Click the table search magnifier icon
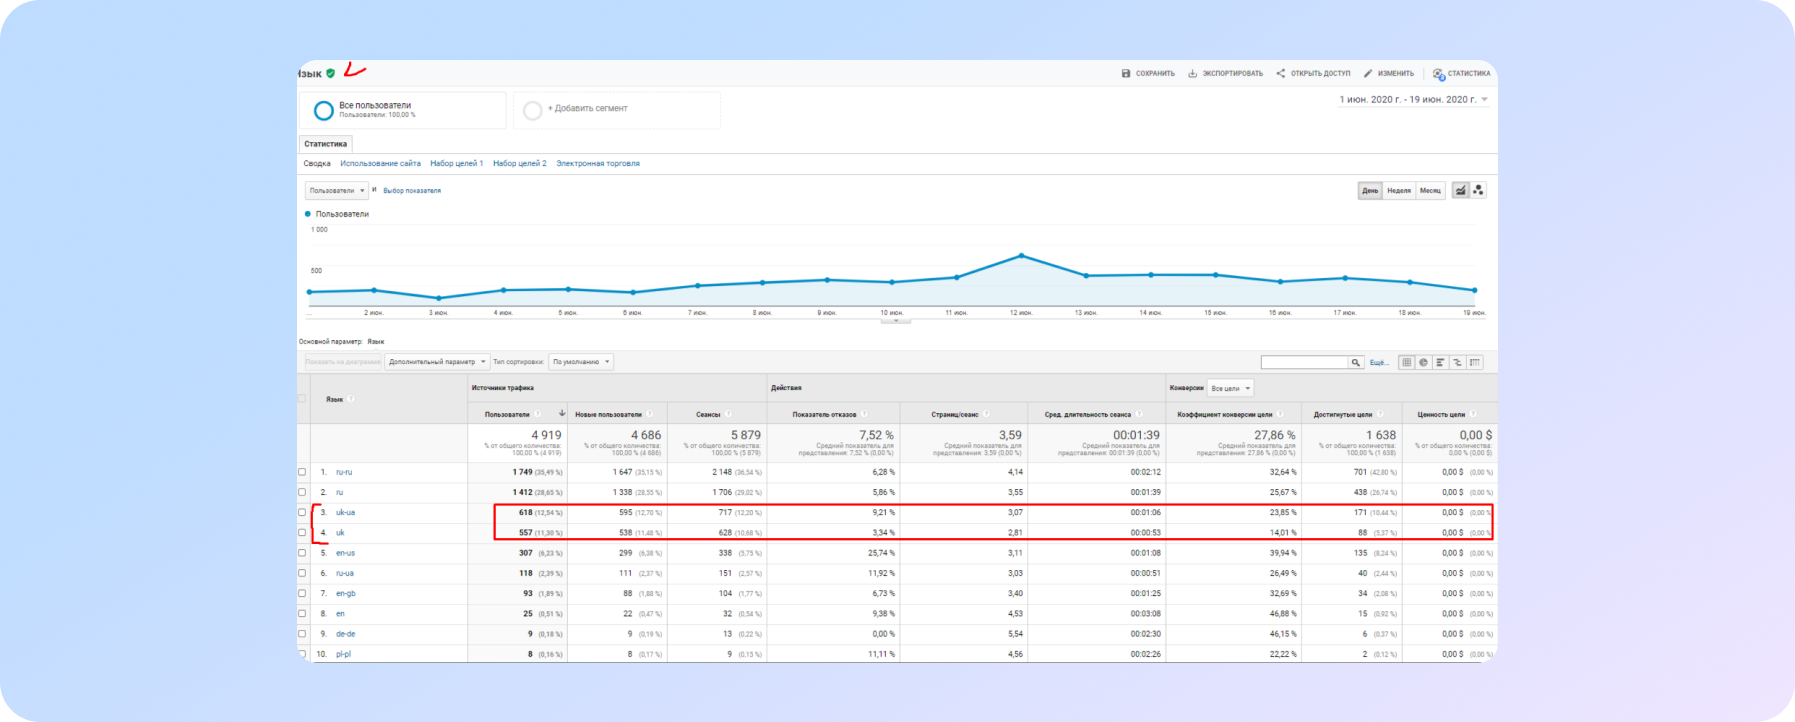Viewport: 1795px width, 722px height. (1356, 363)
